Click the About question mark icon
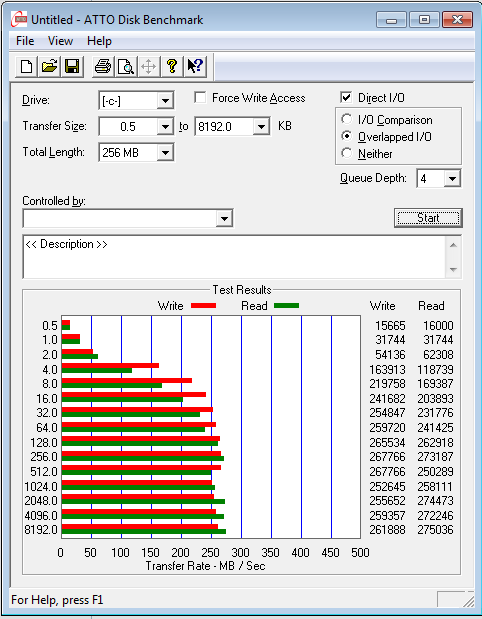This screenshot has width=482, height=619. tap(172, 66)
